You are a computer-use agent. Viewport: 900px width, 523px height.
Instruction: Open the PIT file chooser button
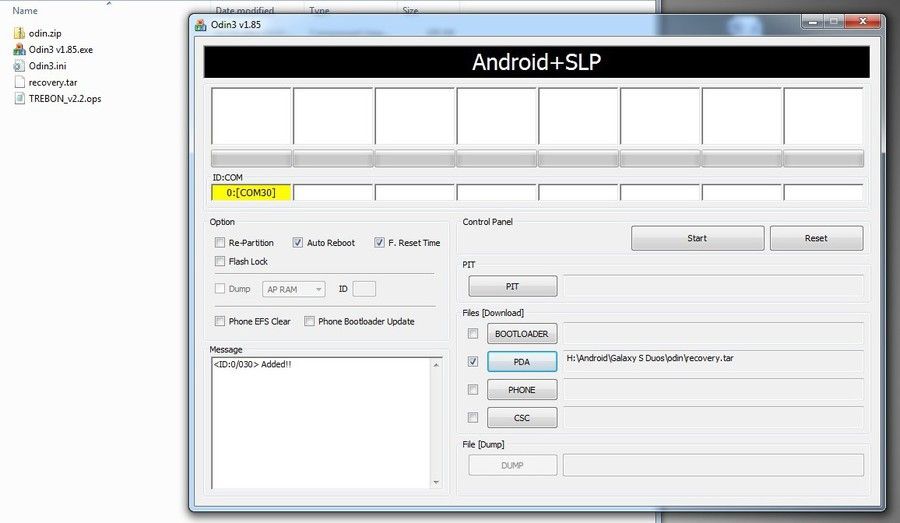click(513, 286)
